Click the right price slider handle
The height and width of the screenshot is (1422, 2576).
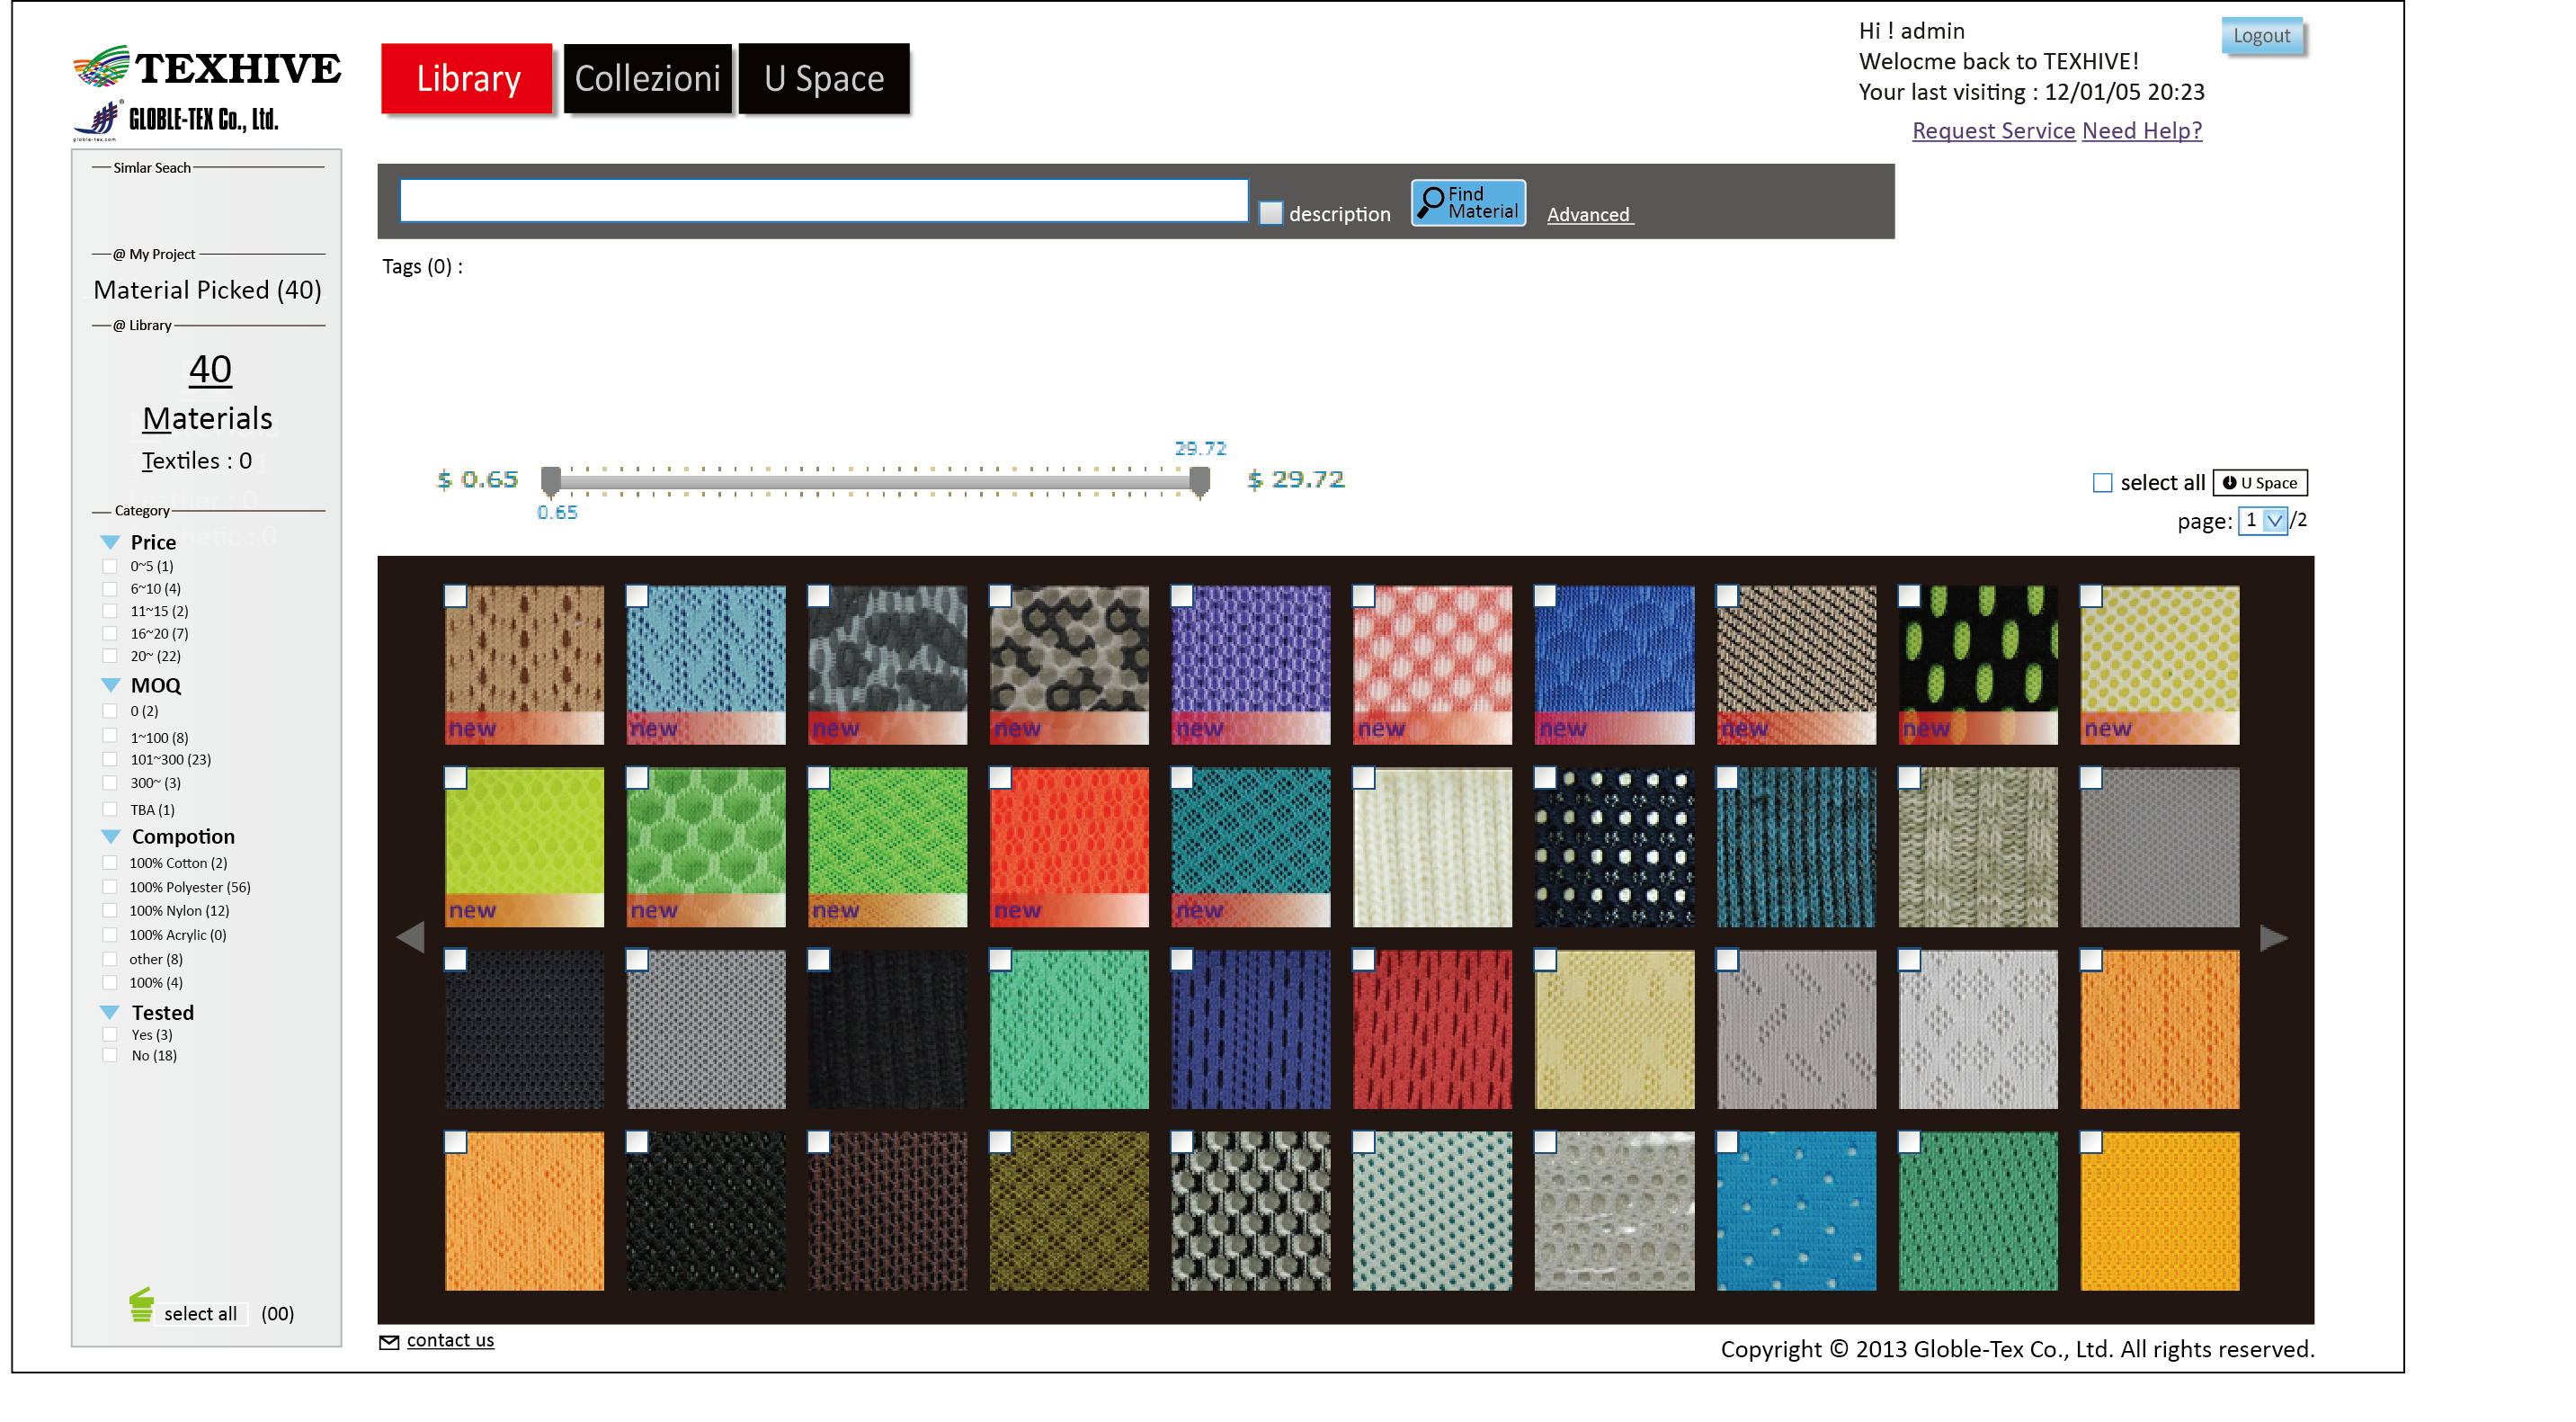coord(1199,481)
